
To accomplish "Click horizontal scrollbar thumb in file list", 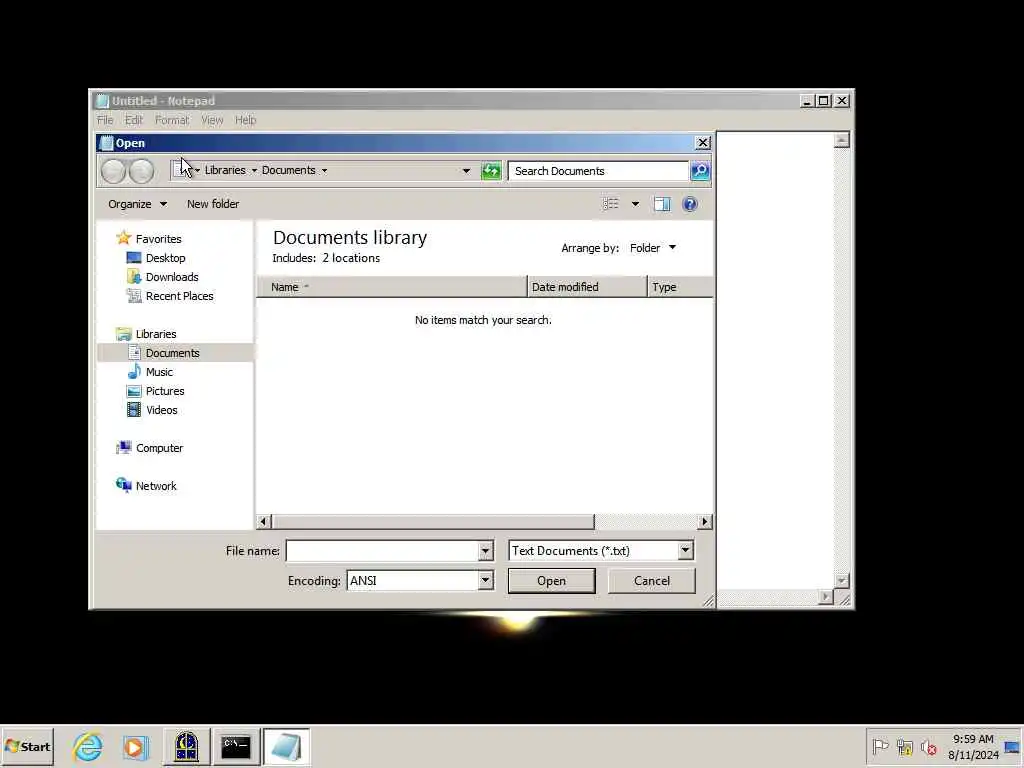I will (x=434, y=522).
